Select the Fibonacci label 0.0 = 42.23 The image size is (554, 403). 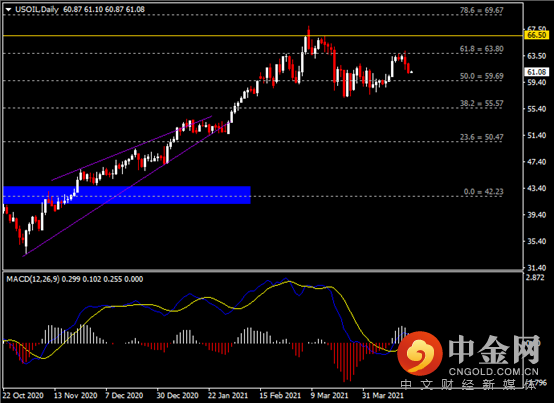coord(483,191)
